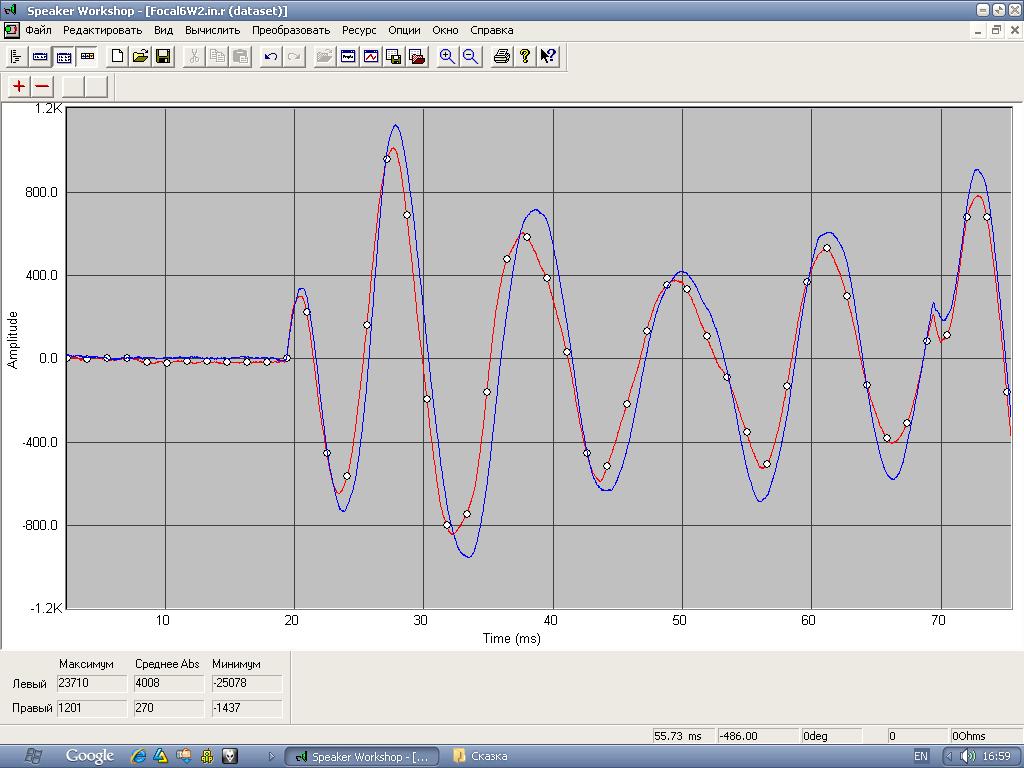This screenshot has width=1024, height=768.
Task: Click the New document icon
Action: tap(117, 57)
